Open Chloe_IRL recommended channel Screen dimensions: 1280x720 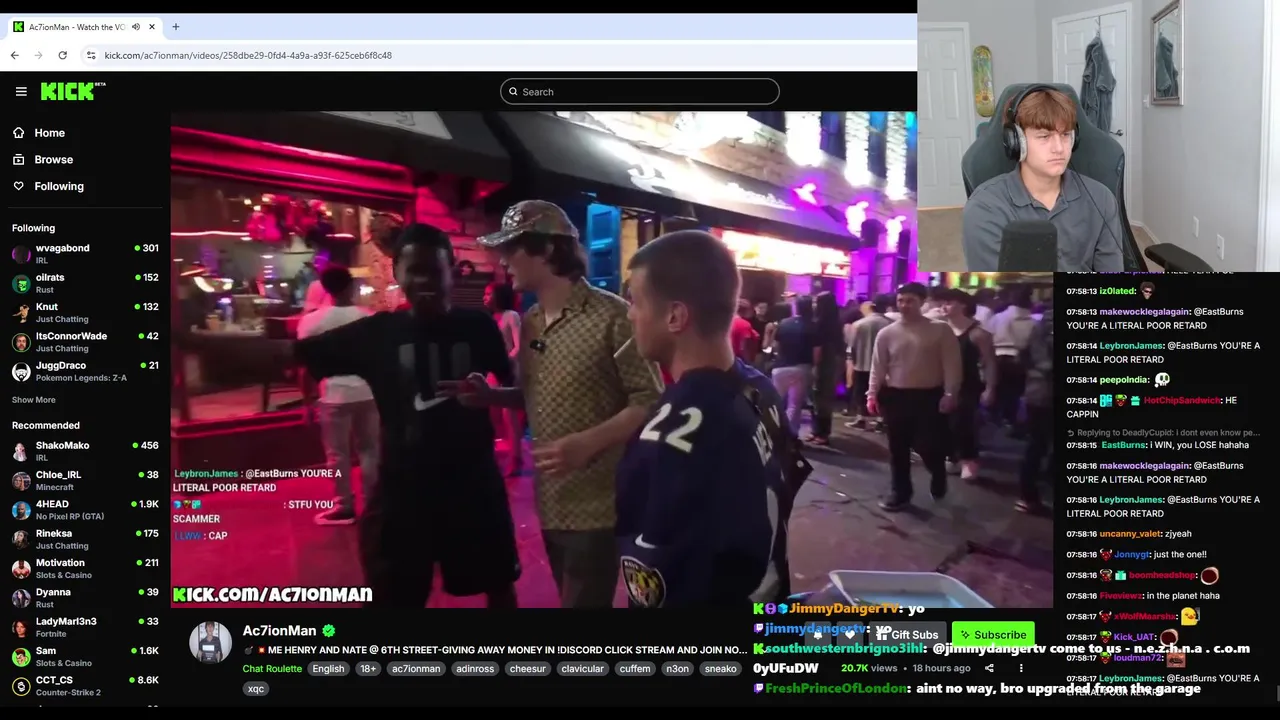click(x=85, y=480)
